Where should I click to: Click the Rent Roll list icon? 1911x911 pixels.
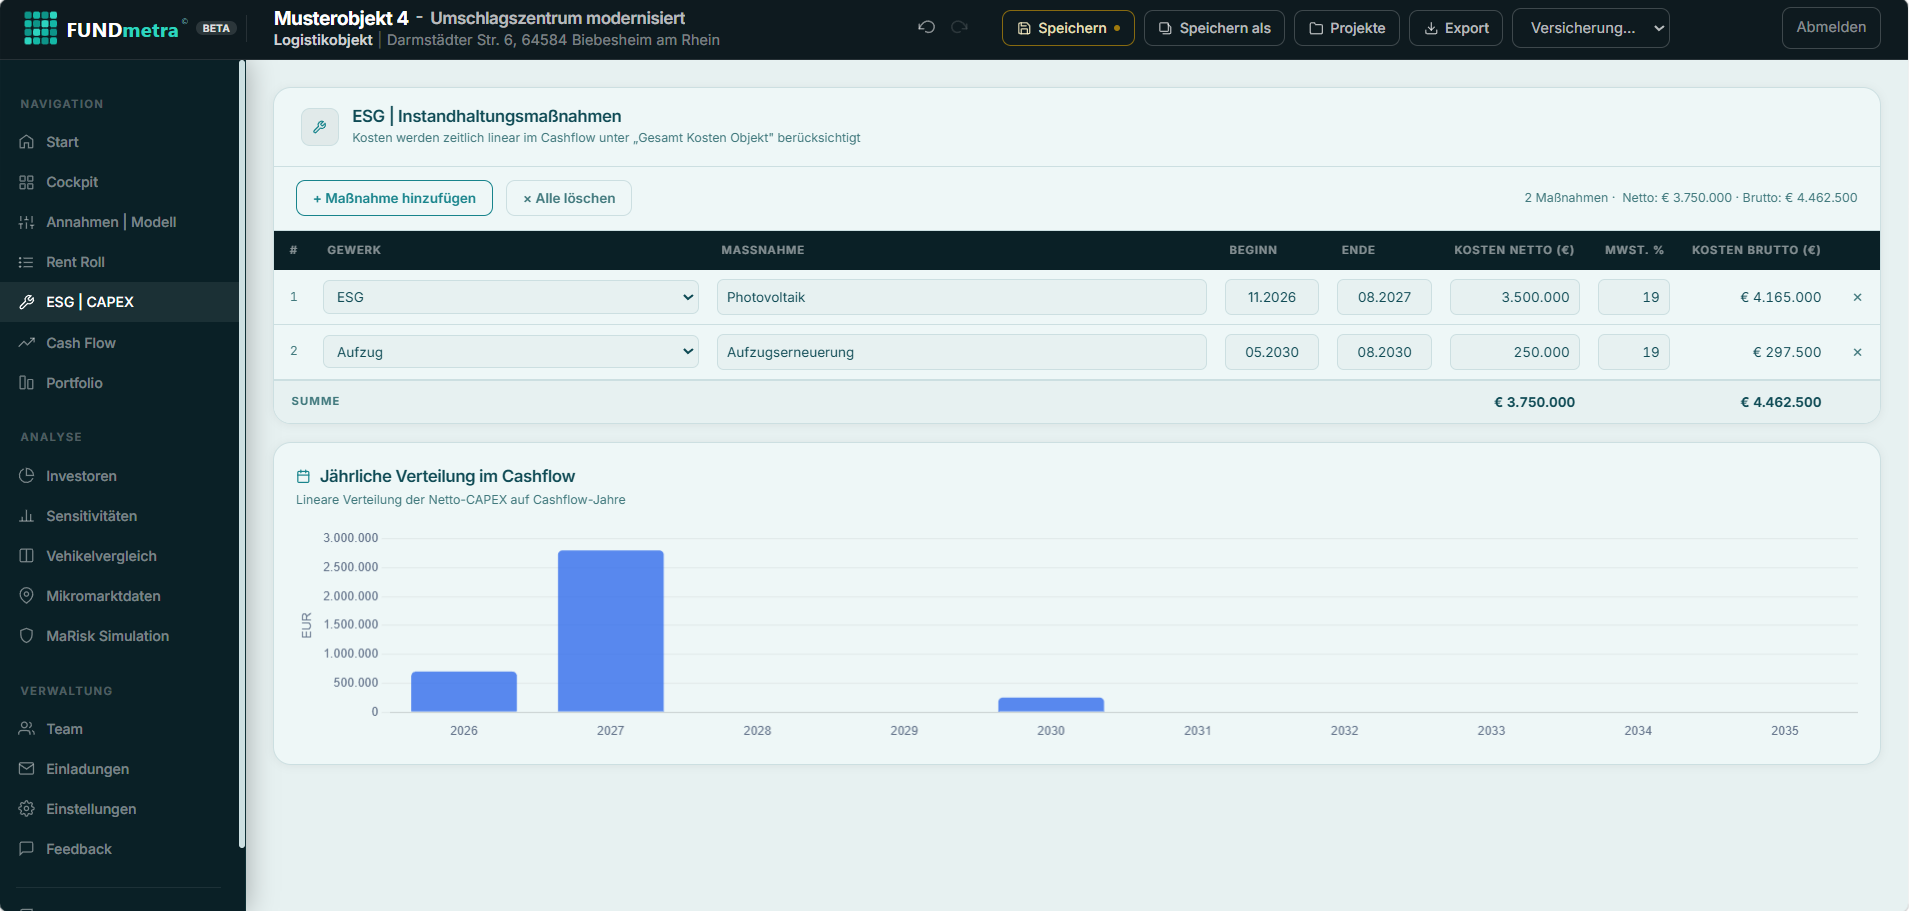27,262
